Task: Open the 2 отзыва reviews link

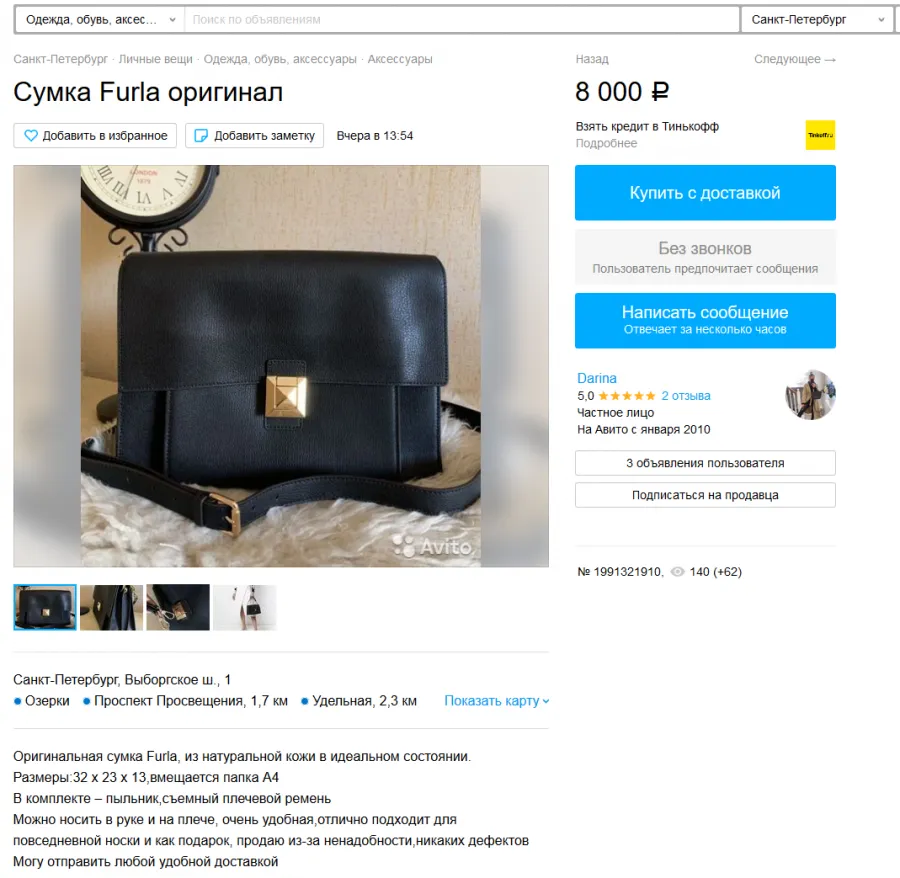Action: pyautogui.click(x=685, y=395)
